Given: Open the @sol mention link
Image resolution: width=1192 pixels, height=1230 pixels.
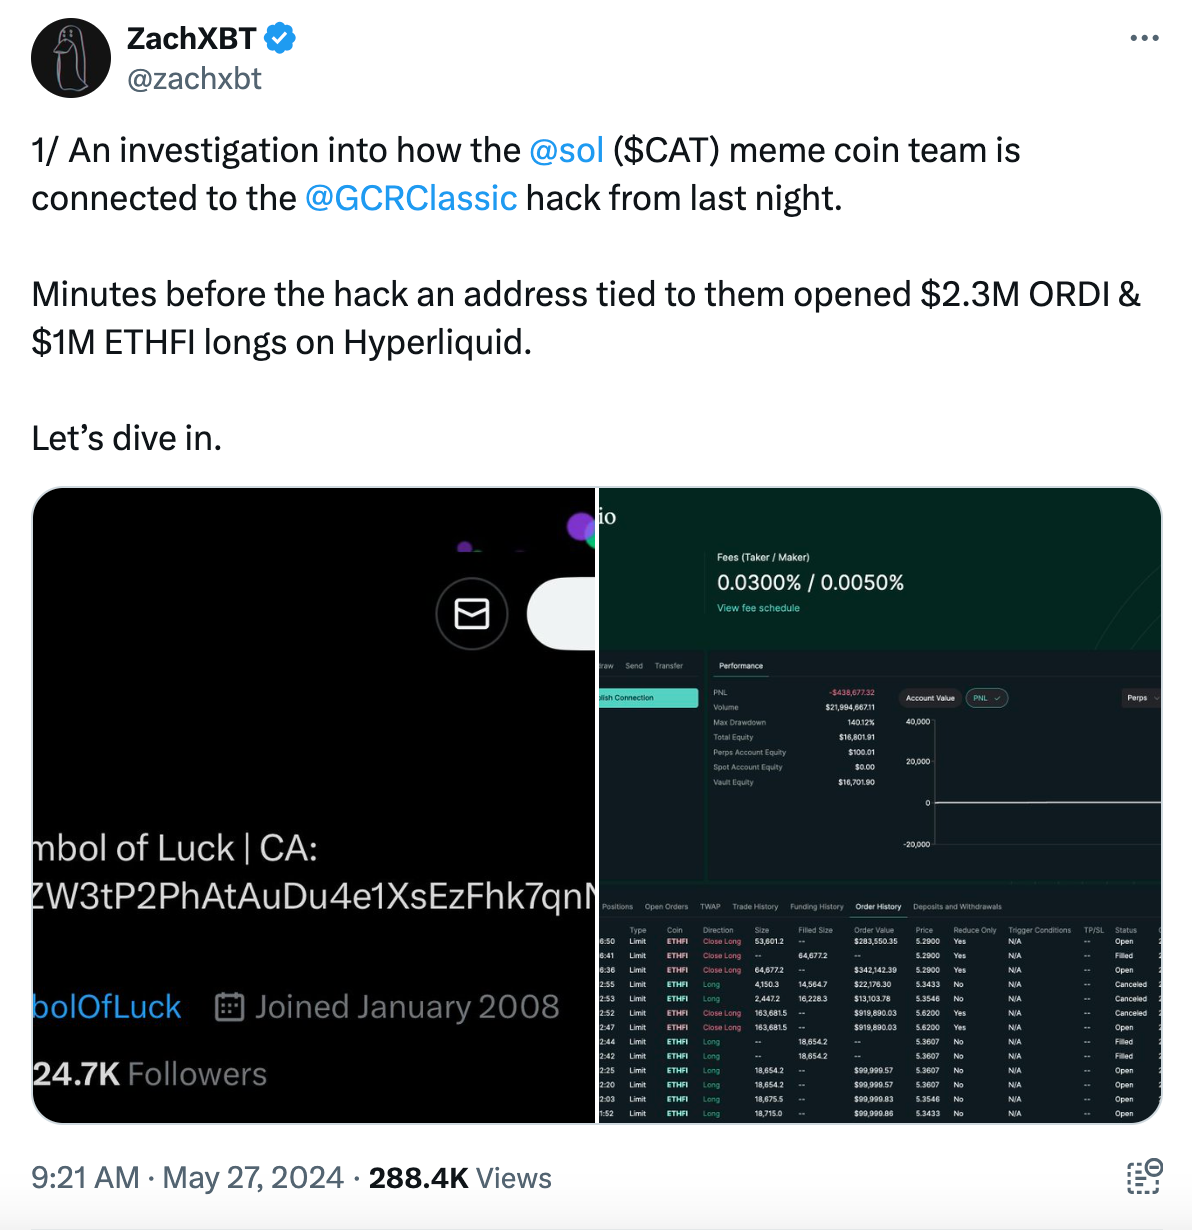Looking at the screenshot, I should [566, 151].
